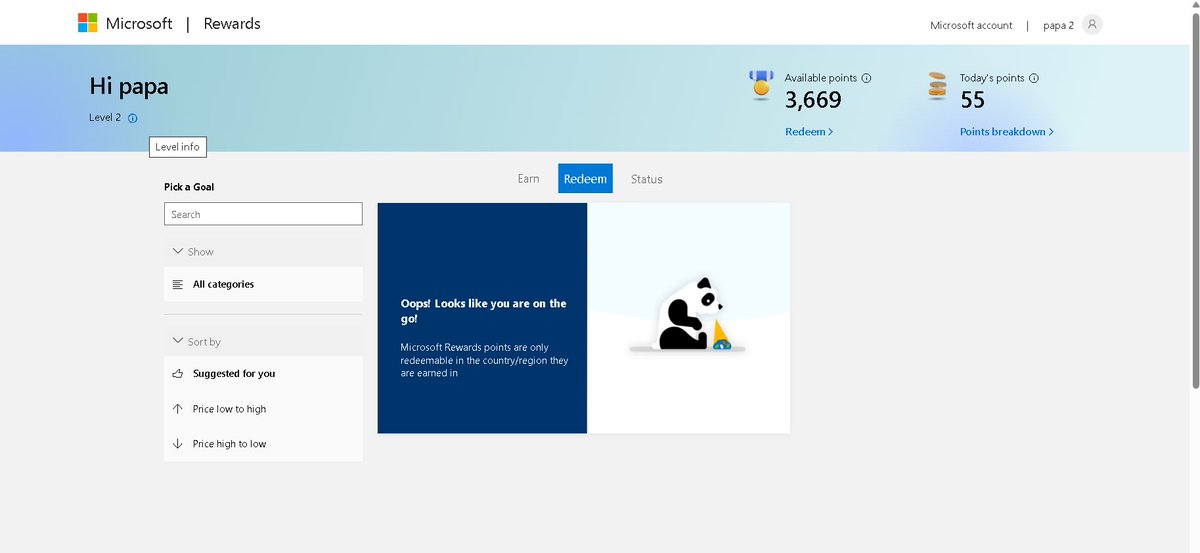Click the All categories list icon
The width and height of the screenshot is (1200, 553).
[x=178, y=285]
